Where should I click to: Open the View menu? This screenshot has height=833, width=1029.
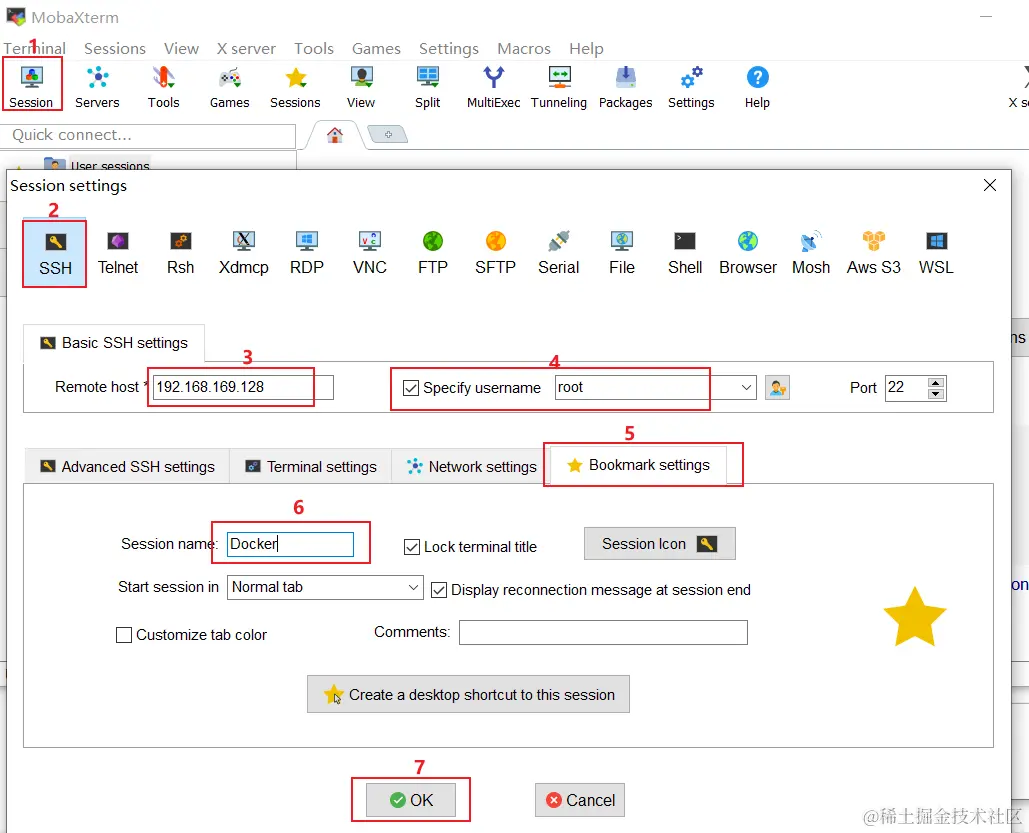click(181, 49)
